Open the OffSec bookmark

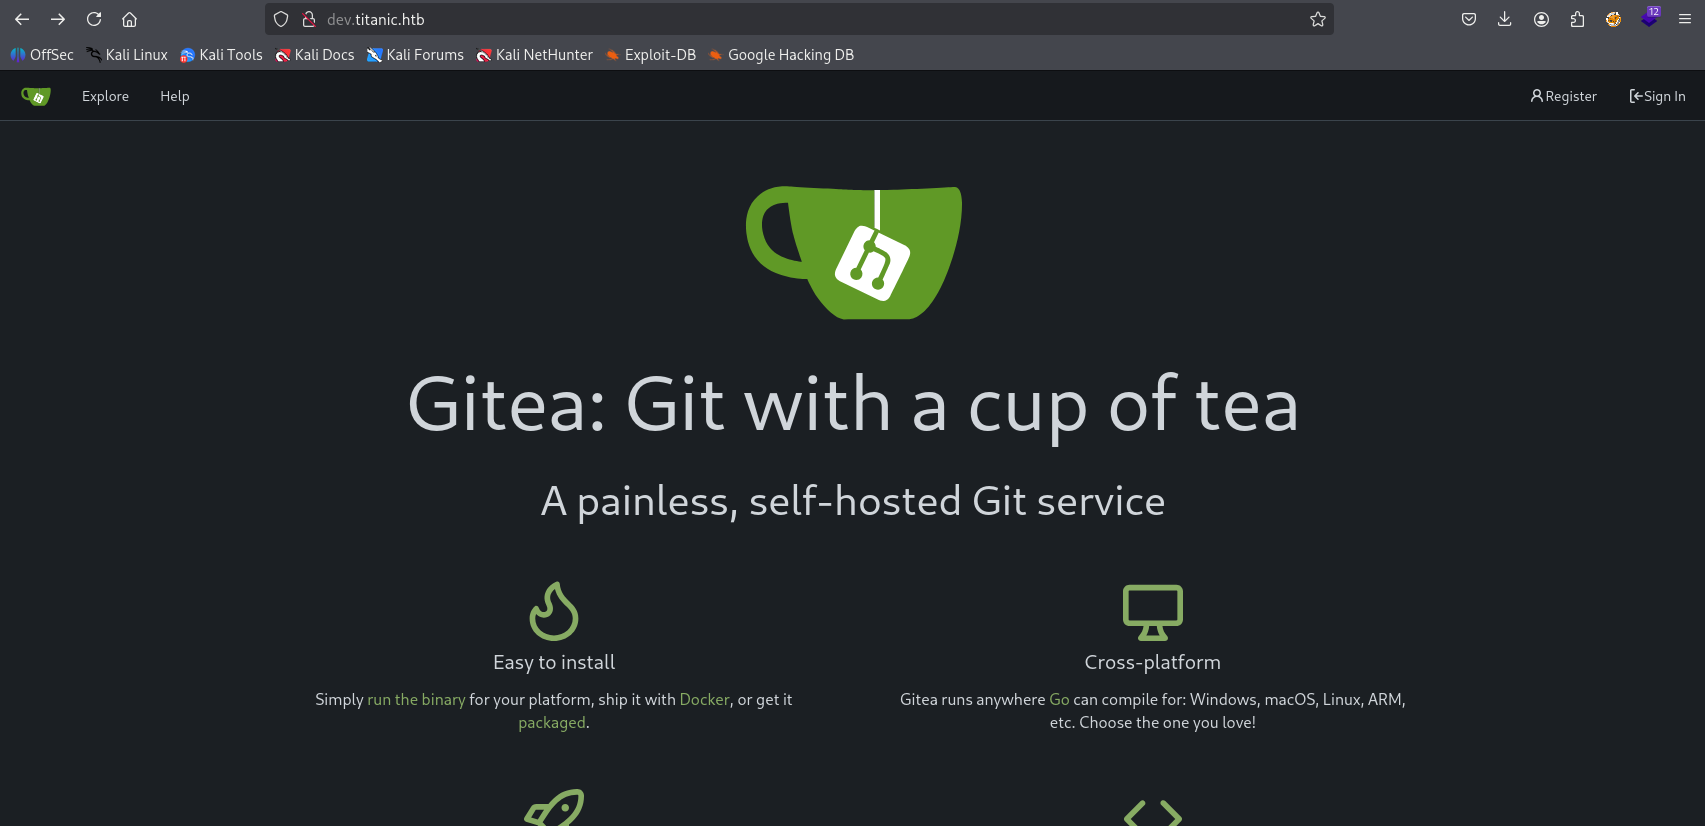coord(42,55)
